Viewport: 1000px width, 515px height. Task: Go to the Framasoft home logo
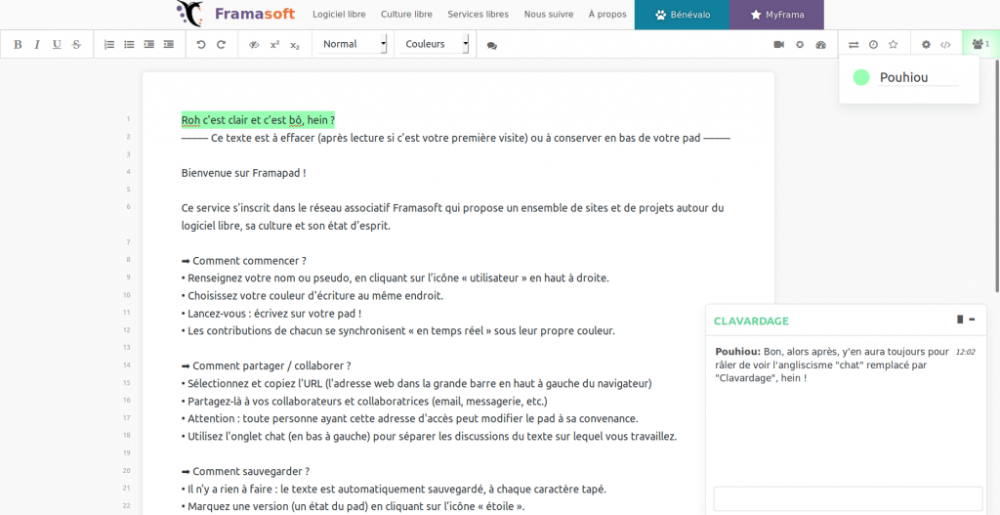(x=236, y=14)
